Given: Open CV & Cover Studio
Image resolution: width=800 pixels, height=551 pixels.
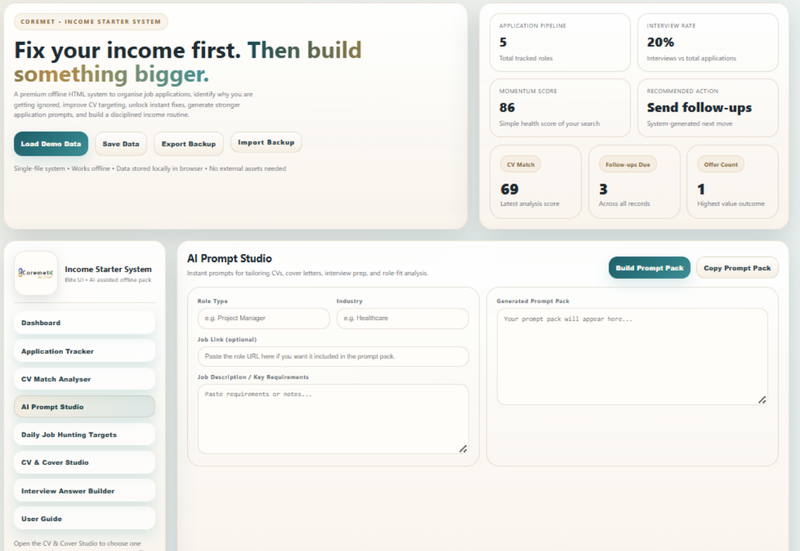Looking at the screenshot, I should [x=85, y=462].
